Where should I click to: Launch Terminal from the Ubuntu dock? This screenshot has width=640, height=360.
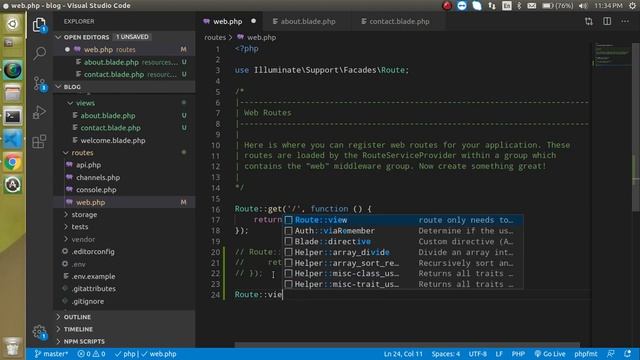tap(13, 117)
